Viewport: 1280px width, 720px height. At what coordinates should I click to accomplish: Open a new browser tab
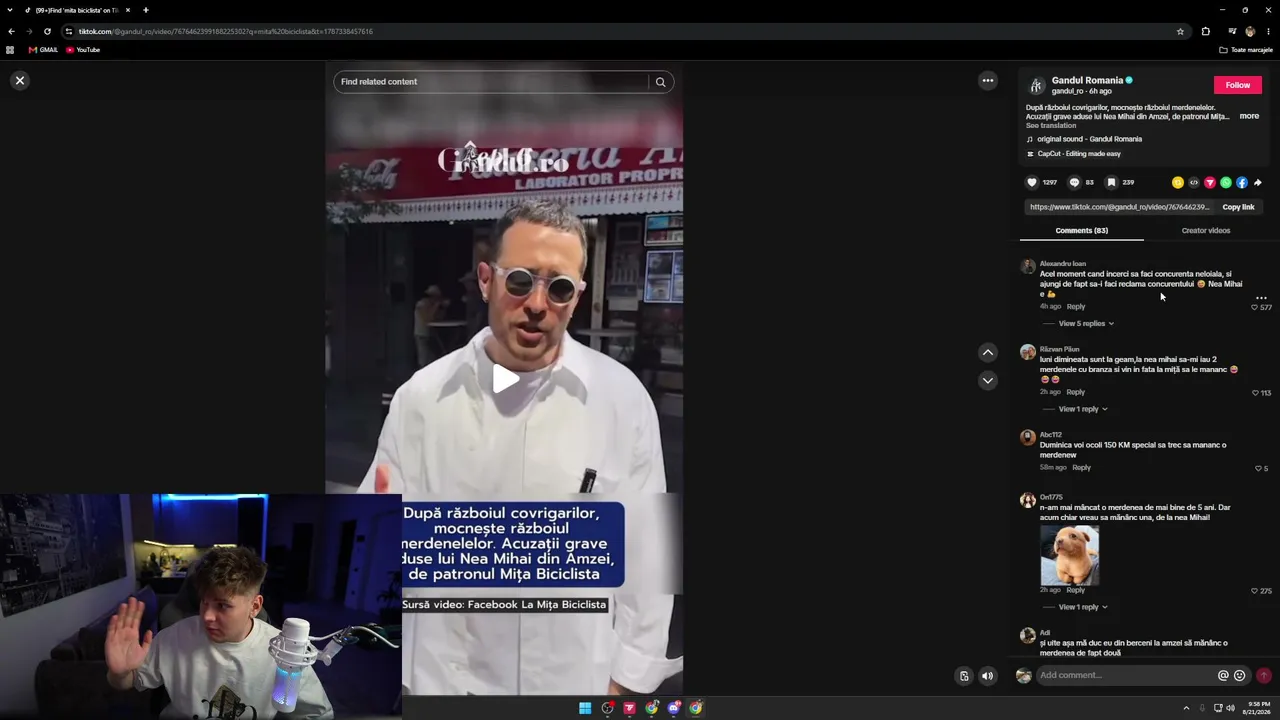(145, 10)
